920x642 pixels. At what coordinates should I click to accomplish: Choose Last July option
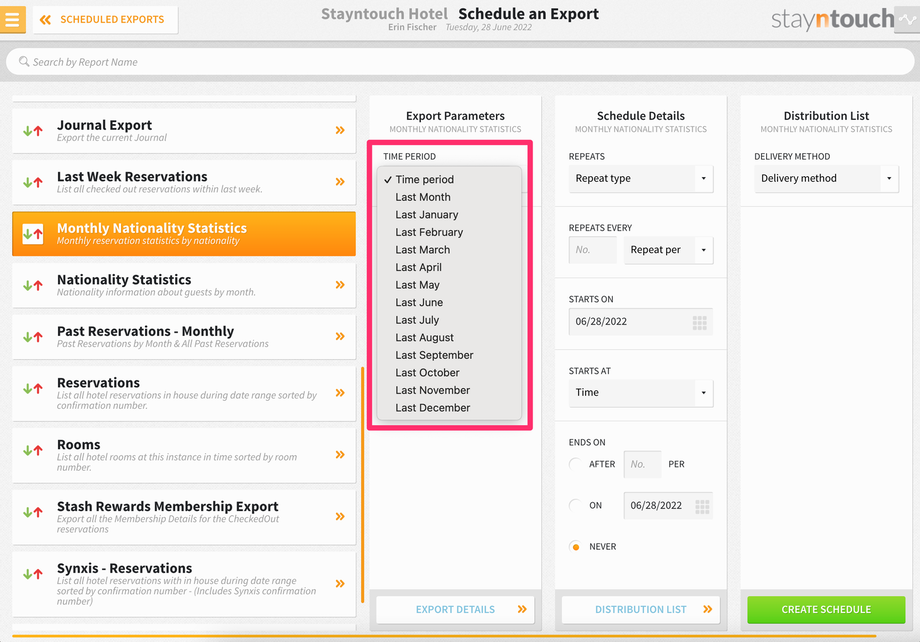pyautogui.click(x=449, y=320)
